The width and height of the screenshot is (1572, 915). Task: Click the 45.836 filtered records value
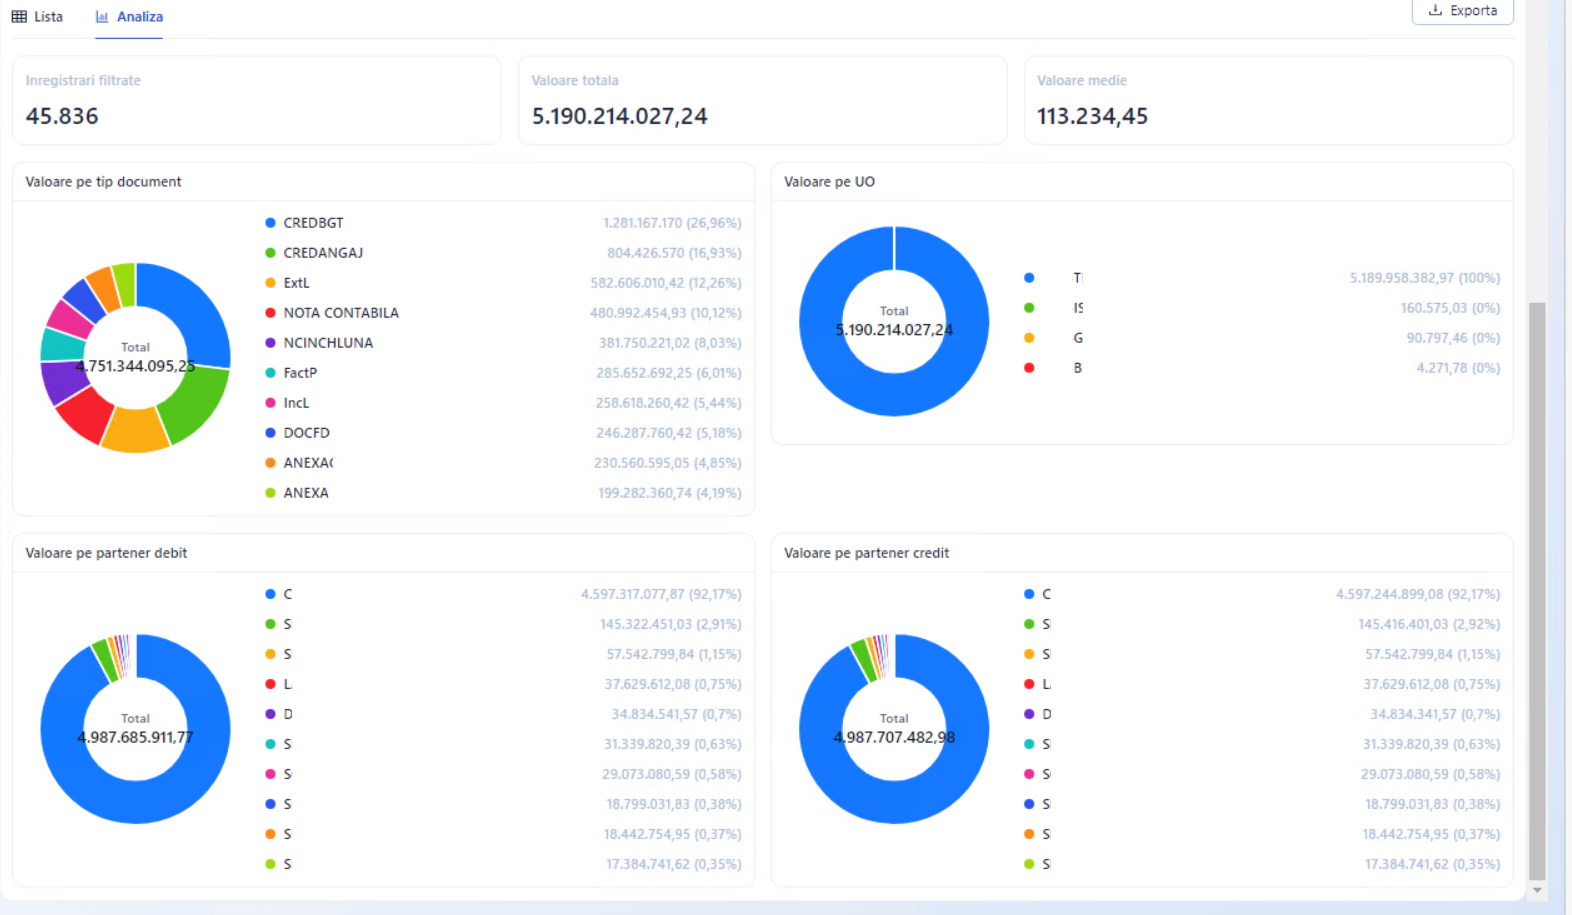[x=62, y=116]
